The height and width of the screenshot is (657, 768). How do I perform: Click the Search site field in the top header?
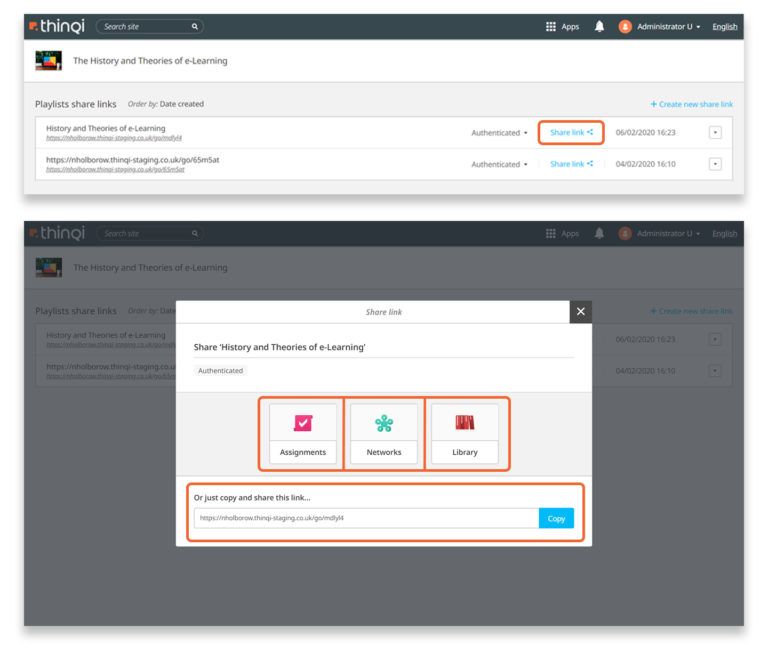pos(149,26)
